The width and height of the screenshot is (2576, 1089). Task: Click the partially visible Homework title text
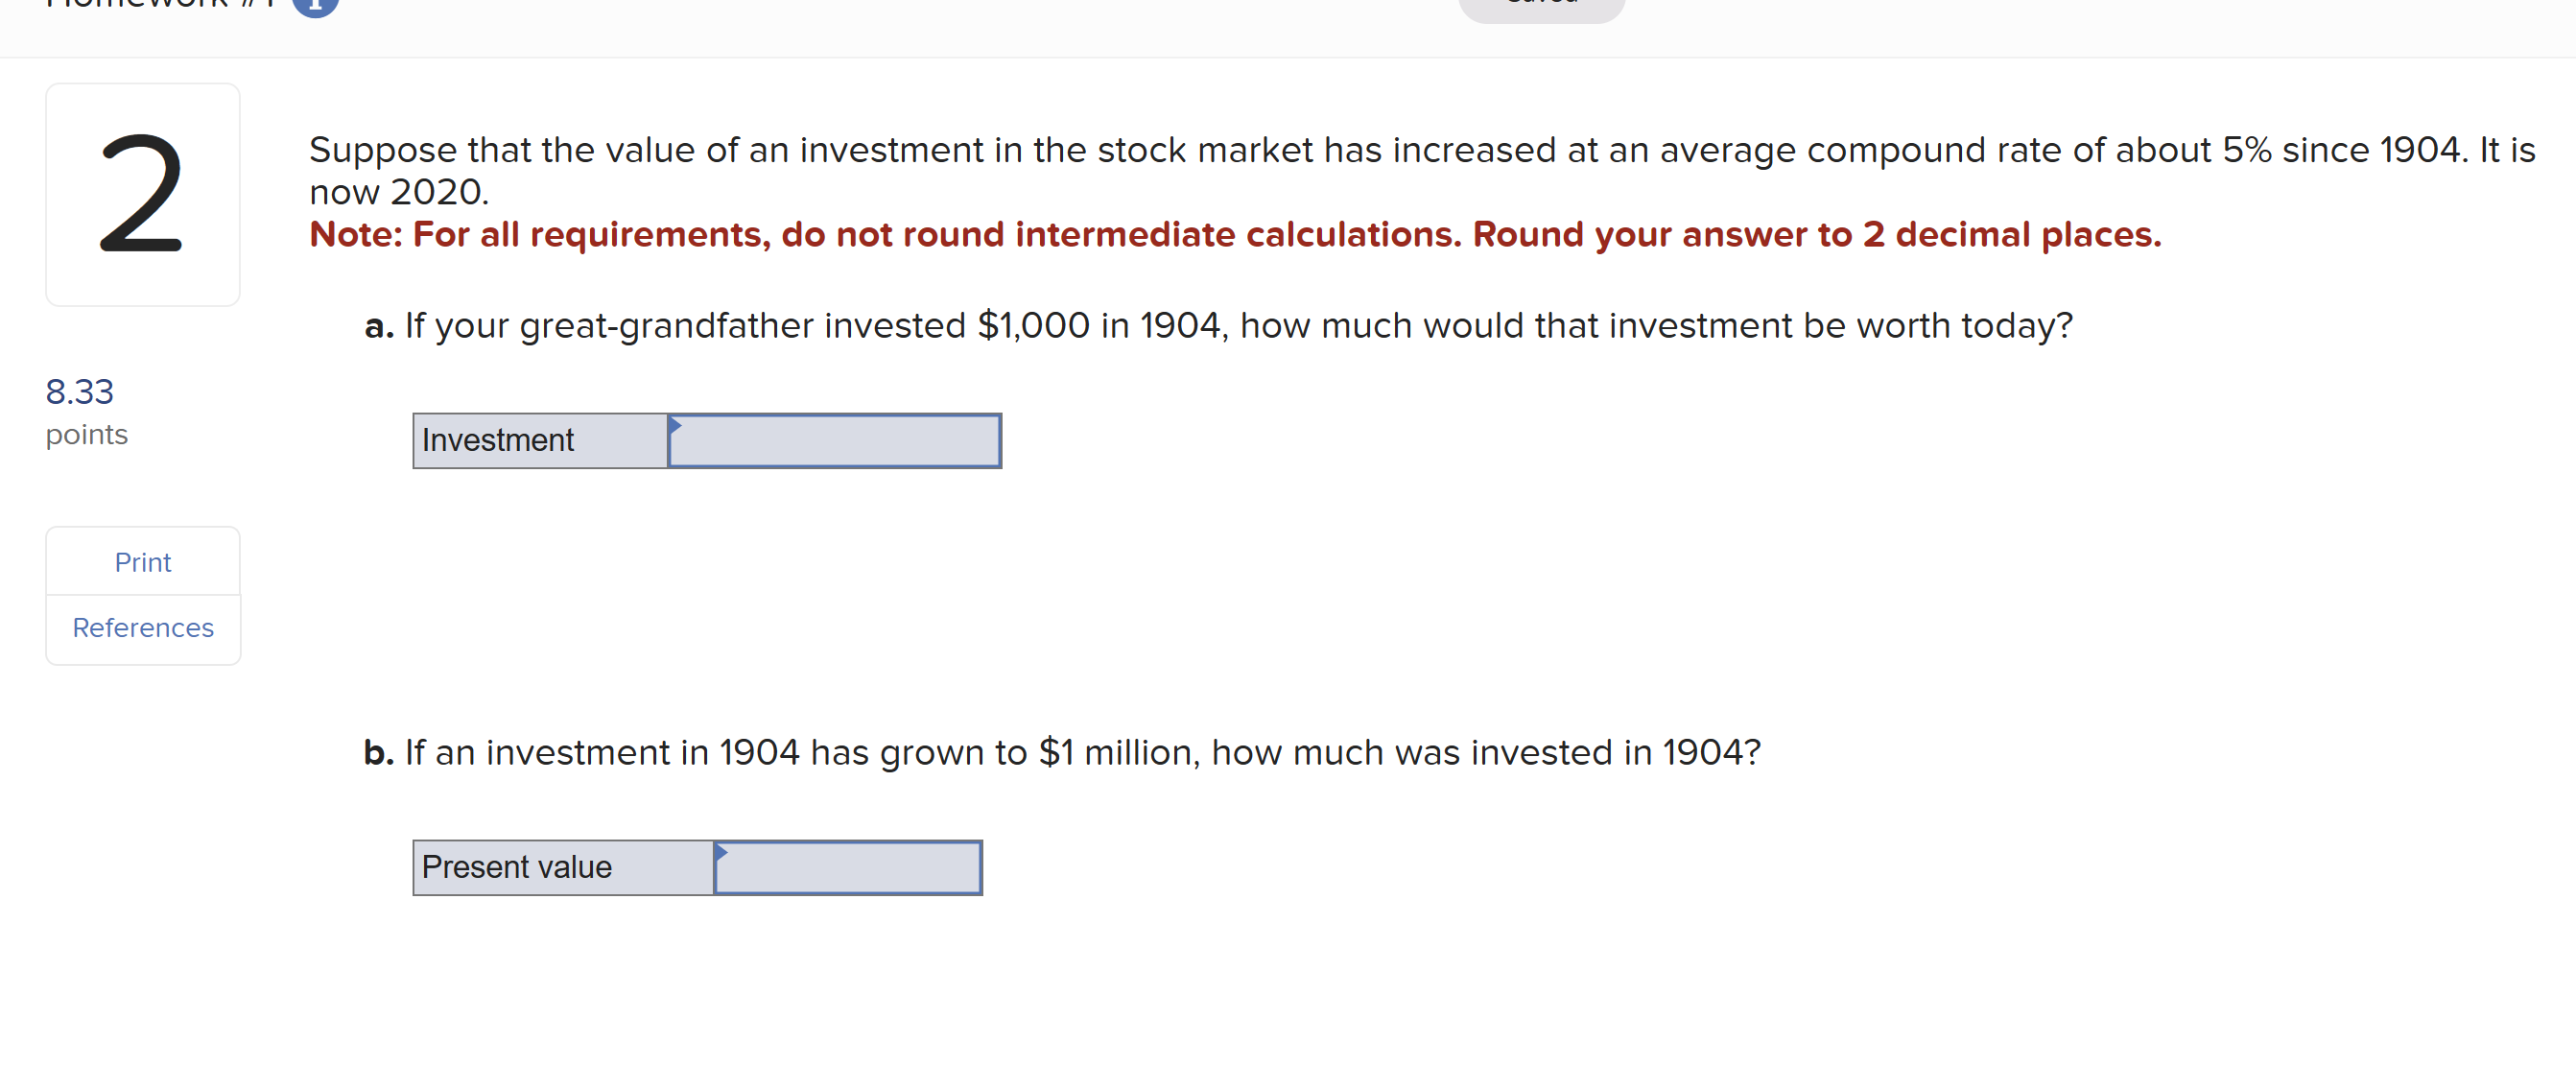tap(160, 5)
